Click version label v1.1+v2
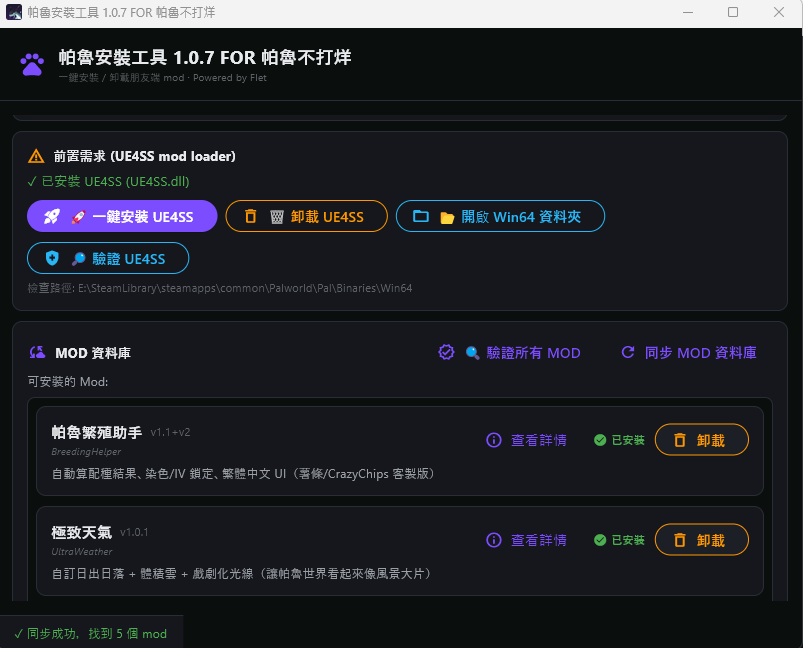This screenshot has height=648, width=803. (x=171, y=432)
